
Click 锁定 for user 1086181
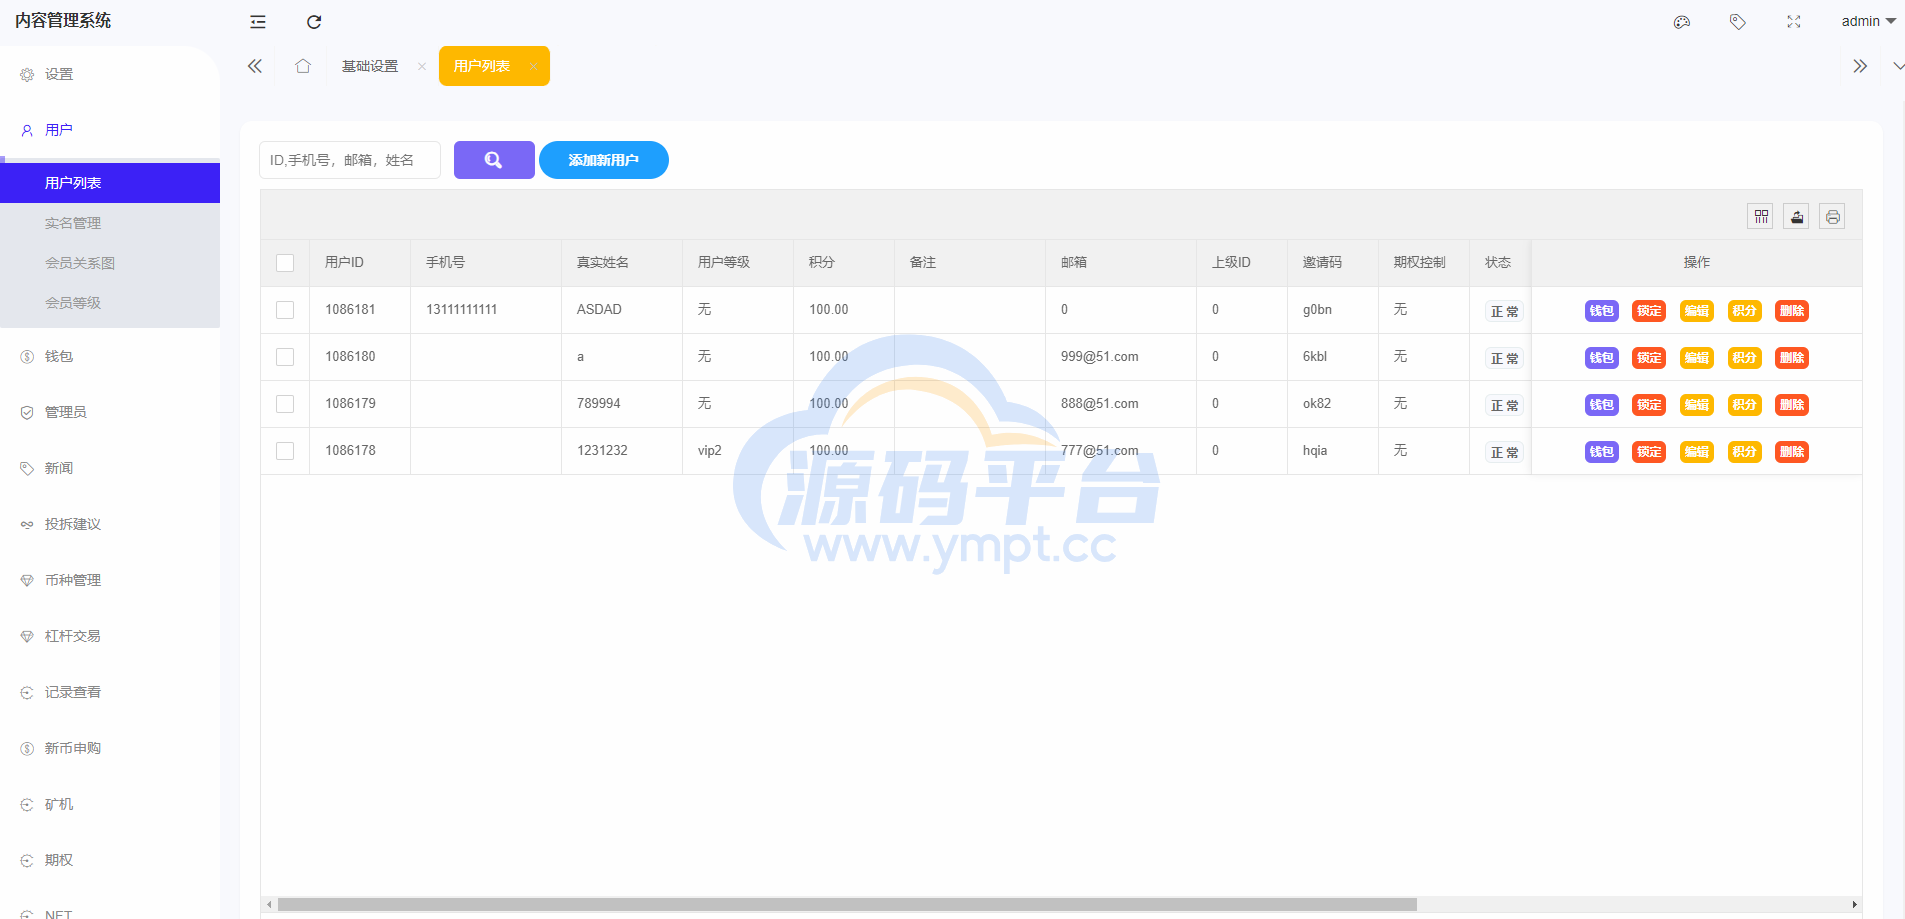[1649, 311]
